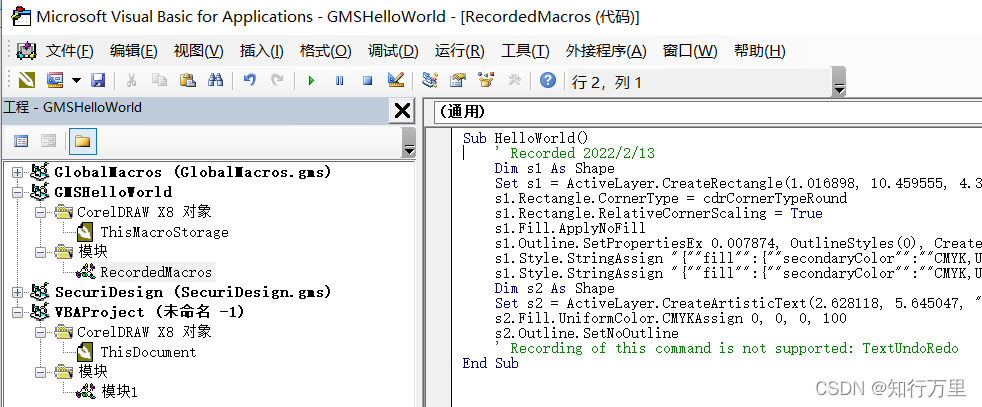The width and height of the screenshot is (982, 407).
Task: Open the Insert object dropdown arrow
Action: coord(76,80)
